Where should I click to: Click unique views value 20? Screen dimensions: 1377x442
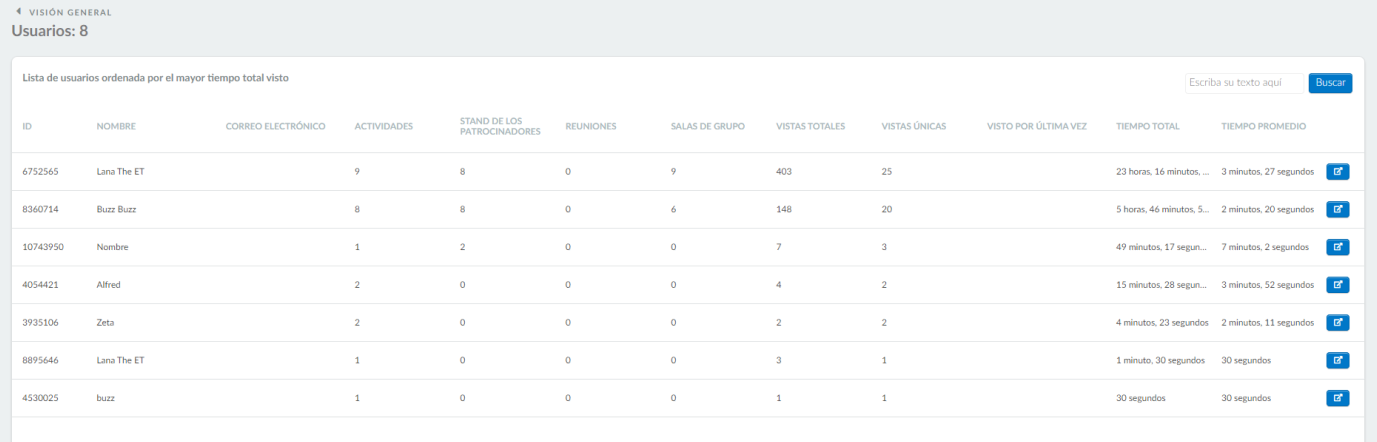[886, 209]
